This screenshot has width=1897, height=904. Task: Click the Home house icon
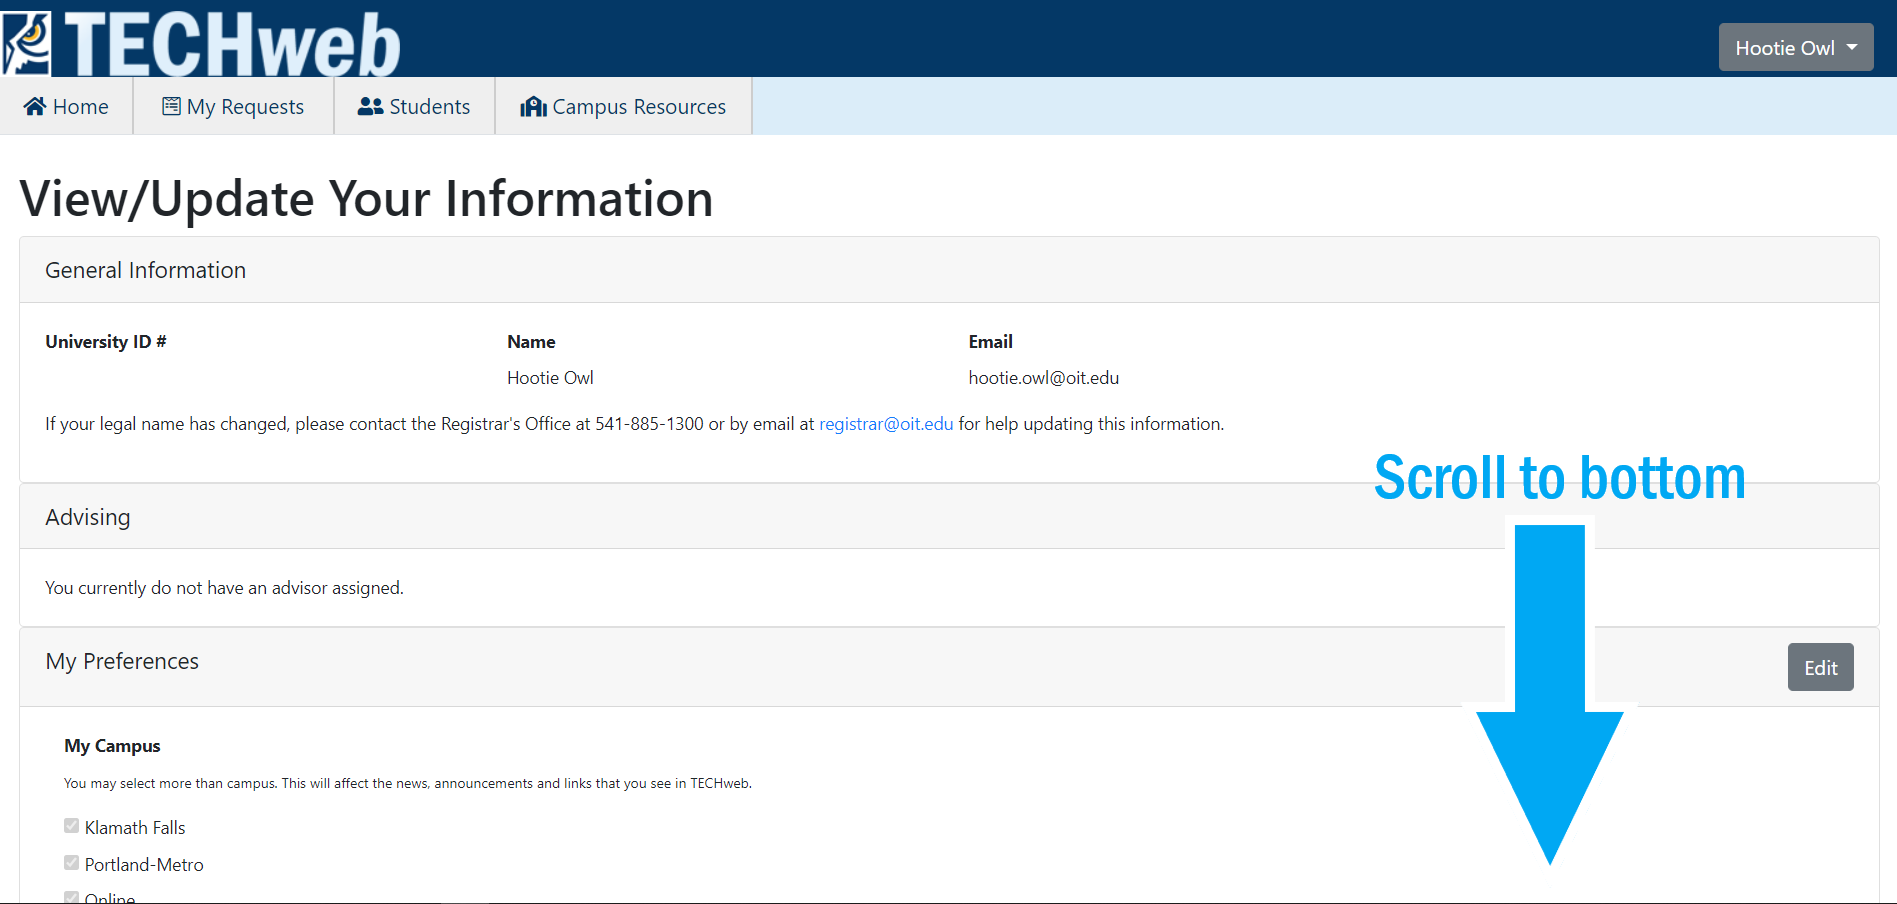pos(35,106)
